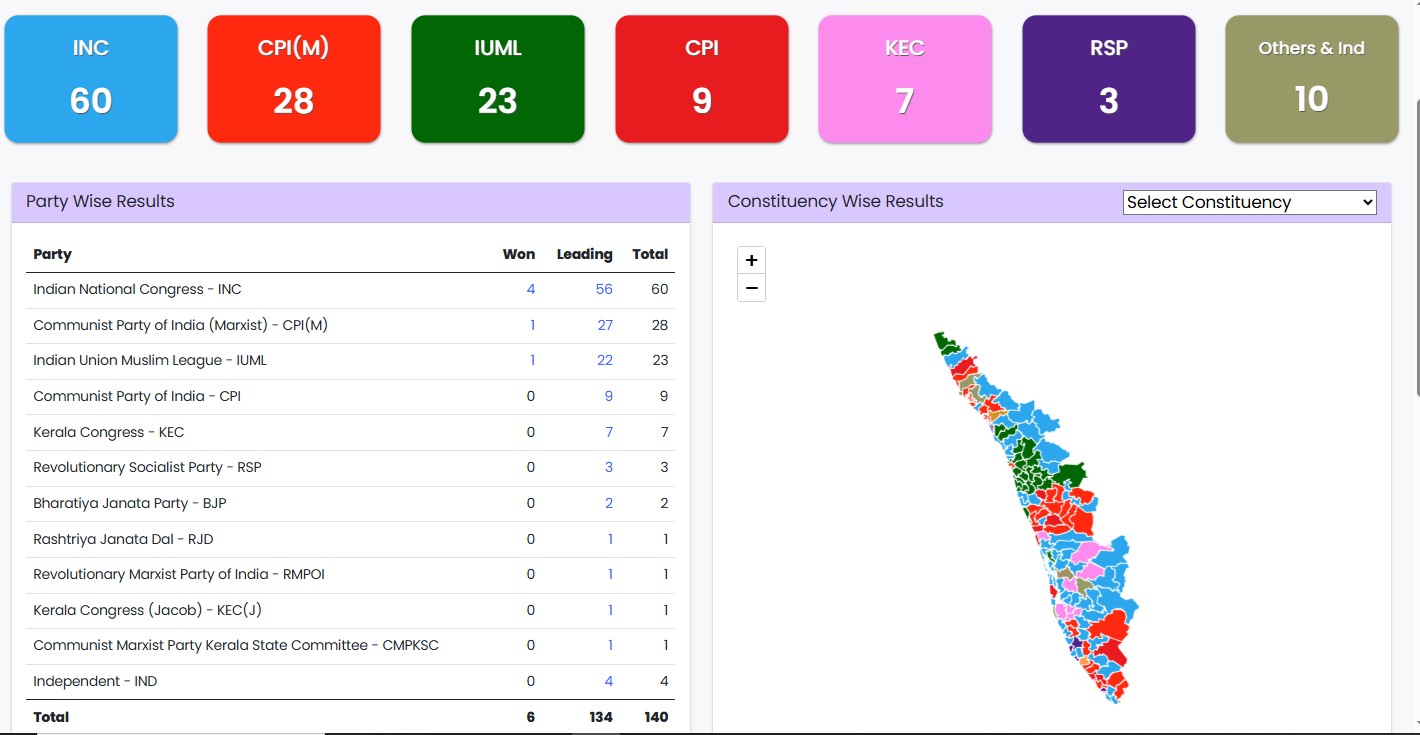
Task: Open Independent leading count 4
Action: [609, 681]
